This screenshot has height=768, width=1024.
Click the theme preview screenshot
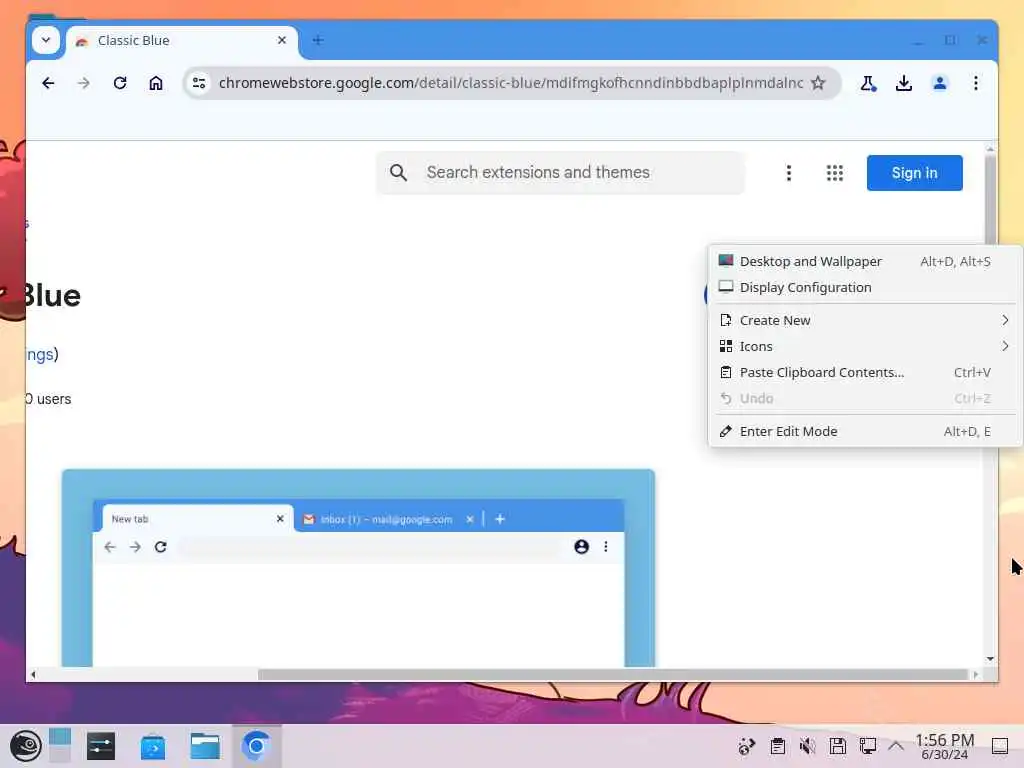click(358, 568)
